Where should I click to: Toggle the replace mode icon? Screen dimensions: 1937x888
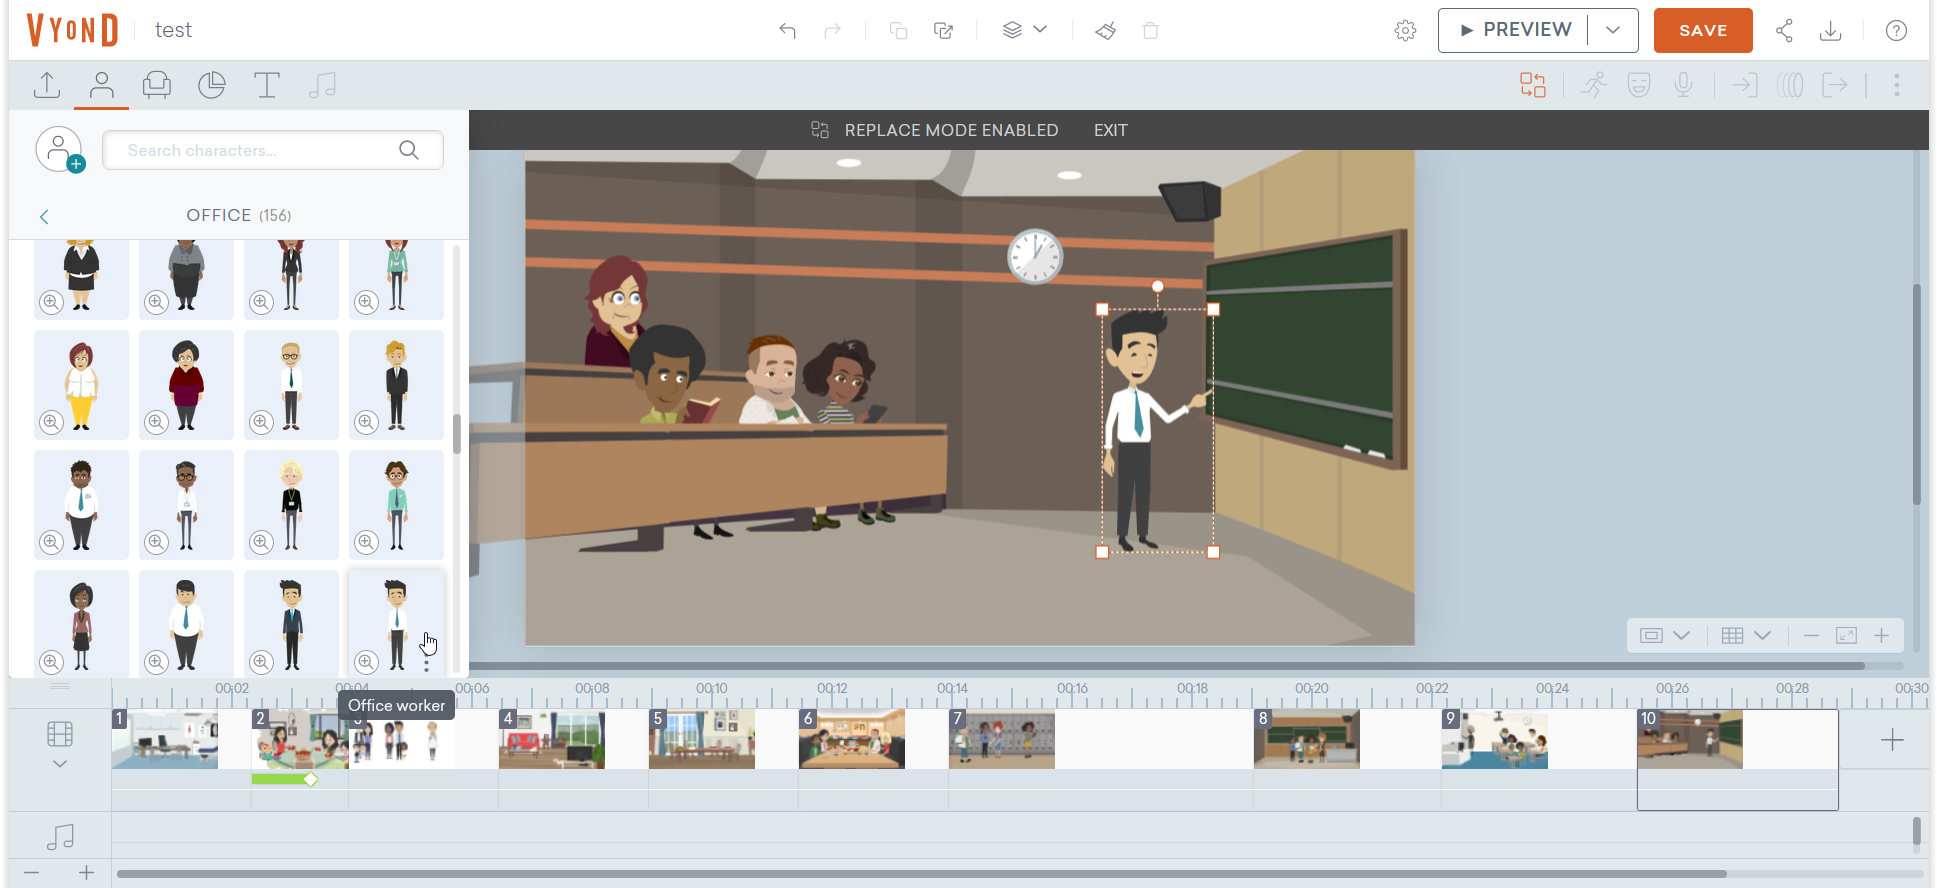click(x=1532, y=85)
